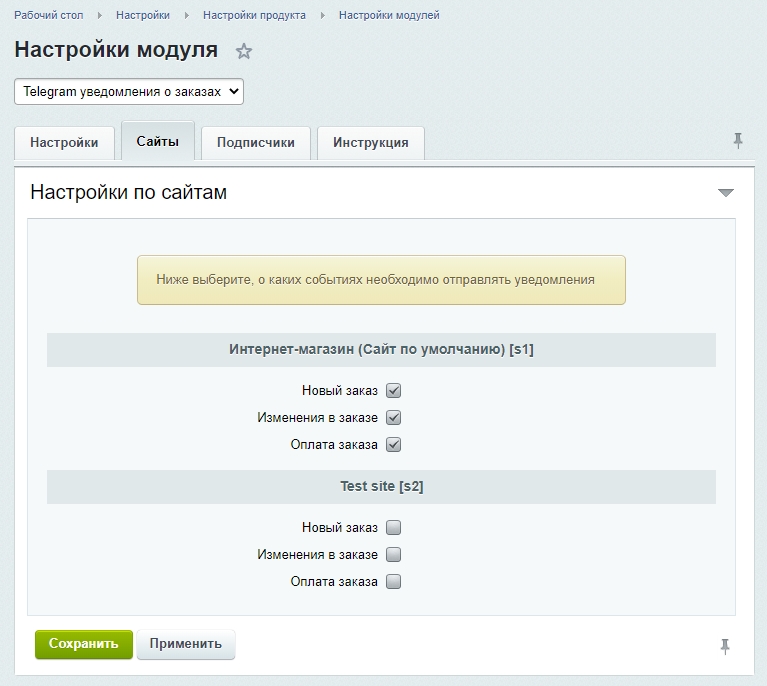Open Настройки продукта breadcrumb link

[254, 15]
